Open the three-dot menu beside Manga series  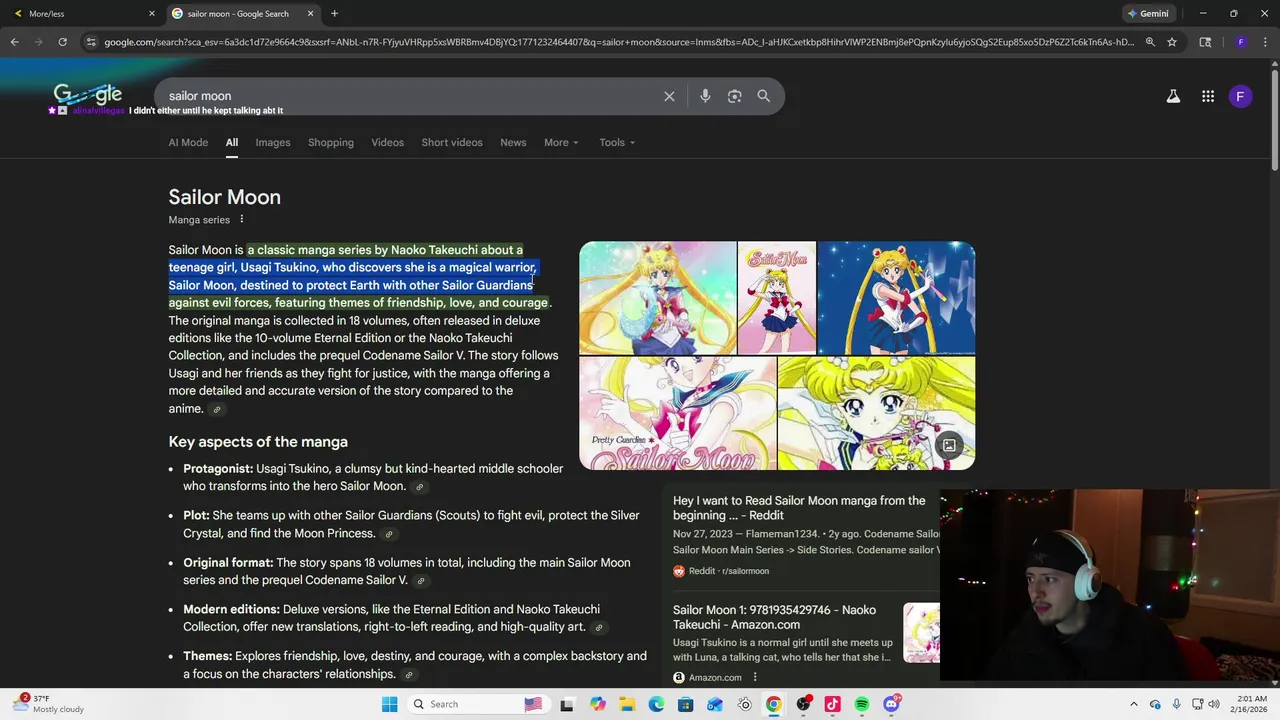click(x=241, y=219)
